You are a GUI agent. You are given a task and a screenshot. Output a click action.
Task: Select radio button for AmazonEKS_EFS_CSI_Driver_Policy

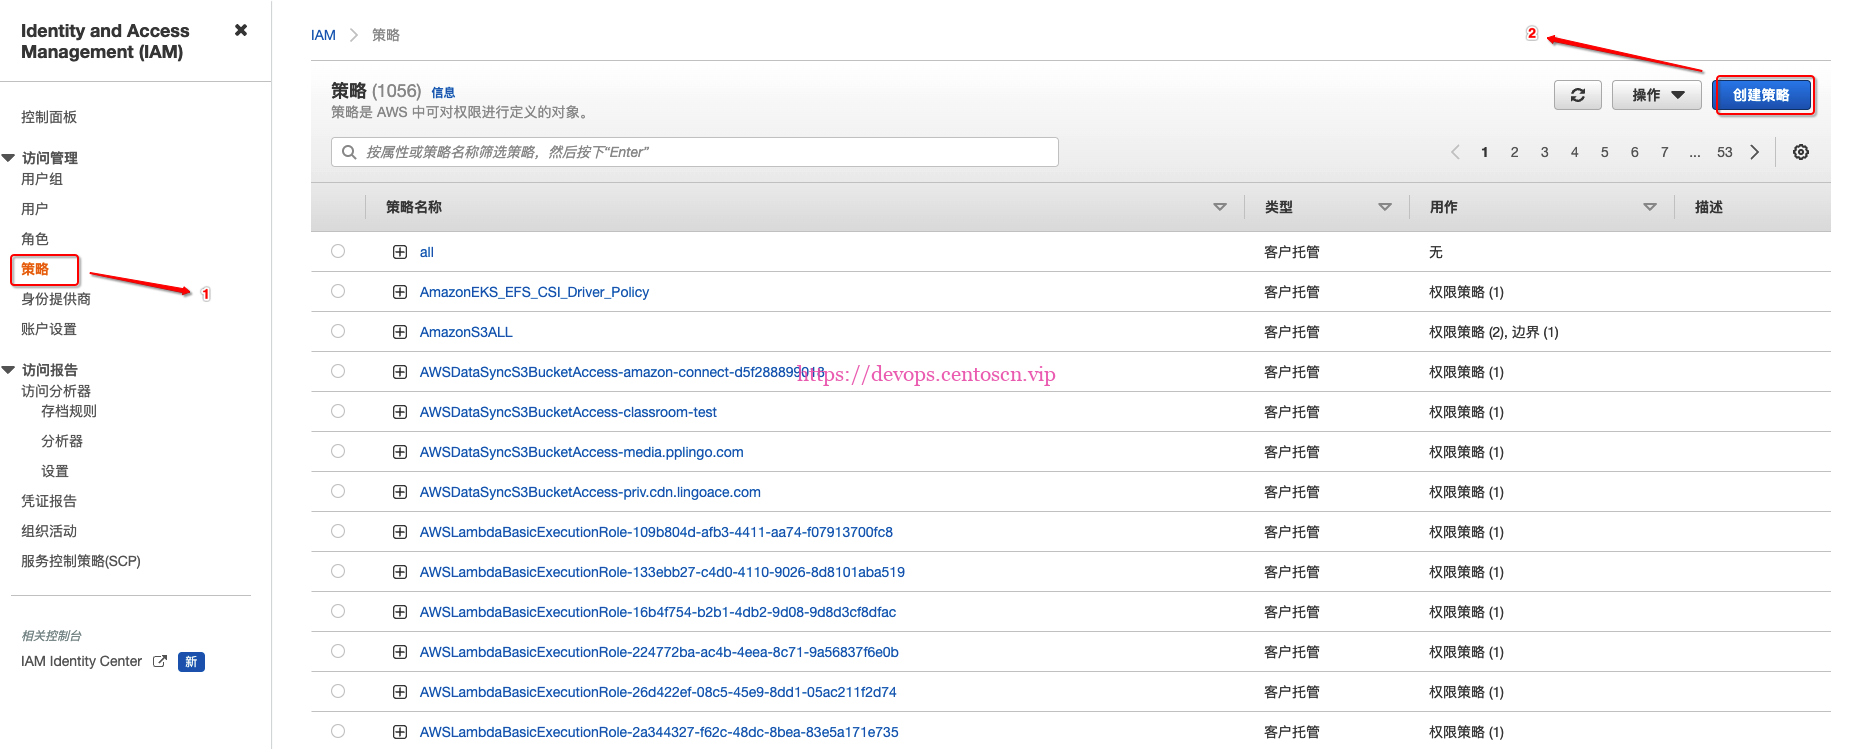tap(338, 291)
